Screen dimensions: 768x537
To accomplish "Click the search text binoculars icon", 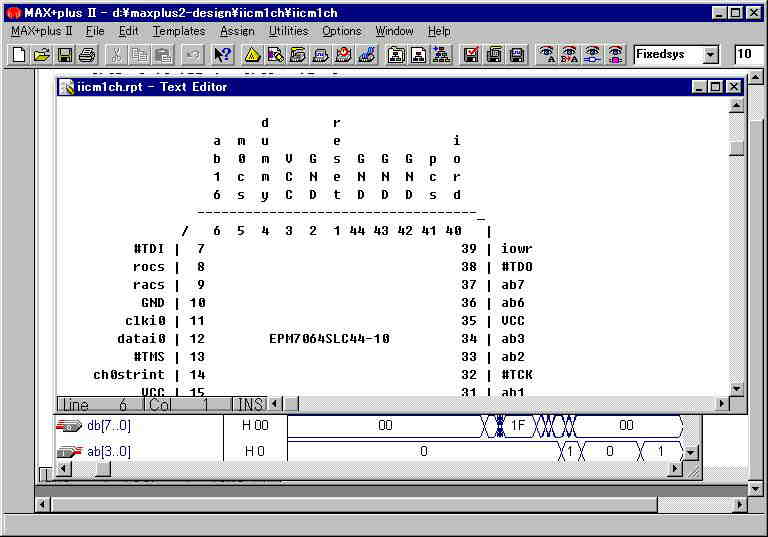I will (546, 55).
